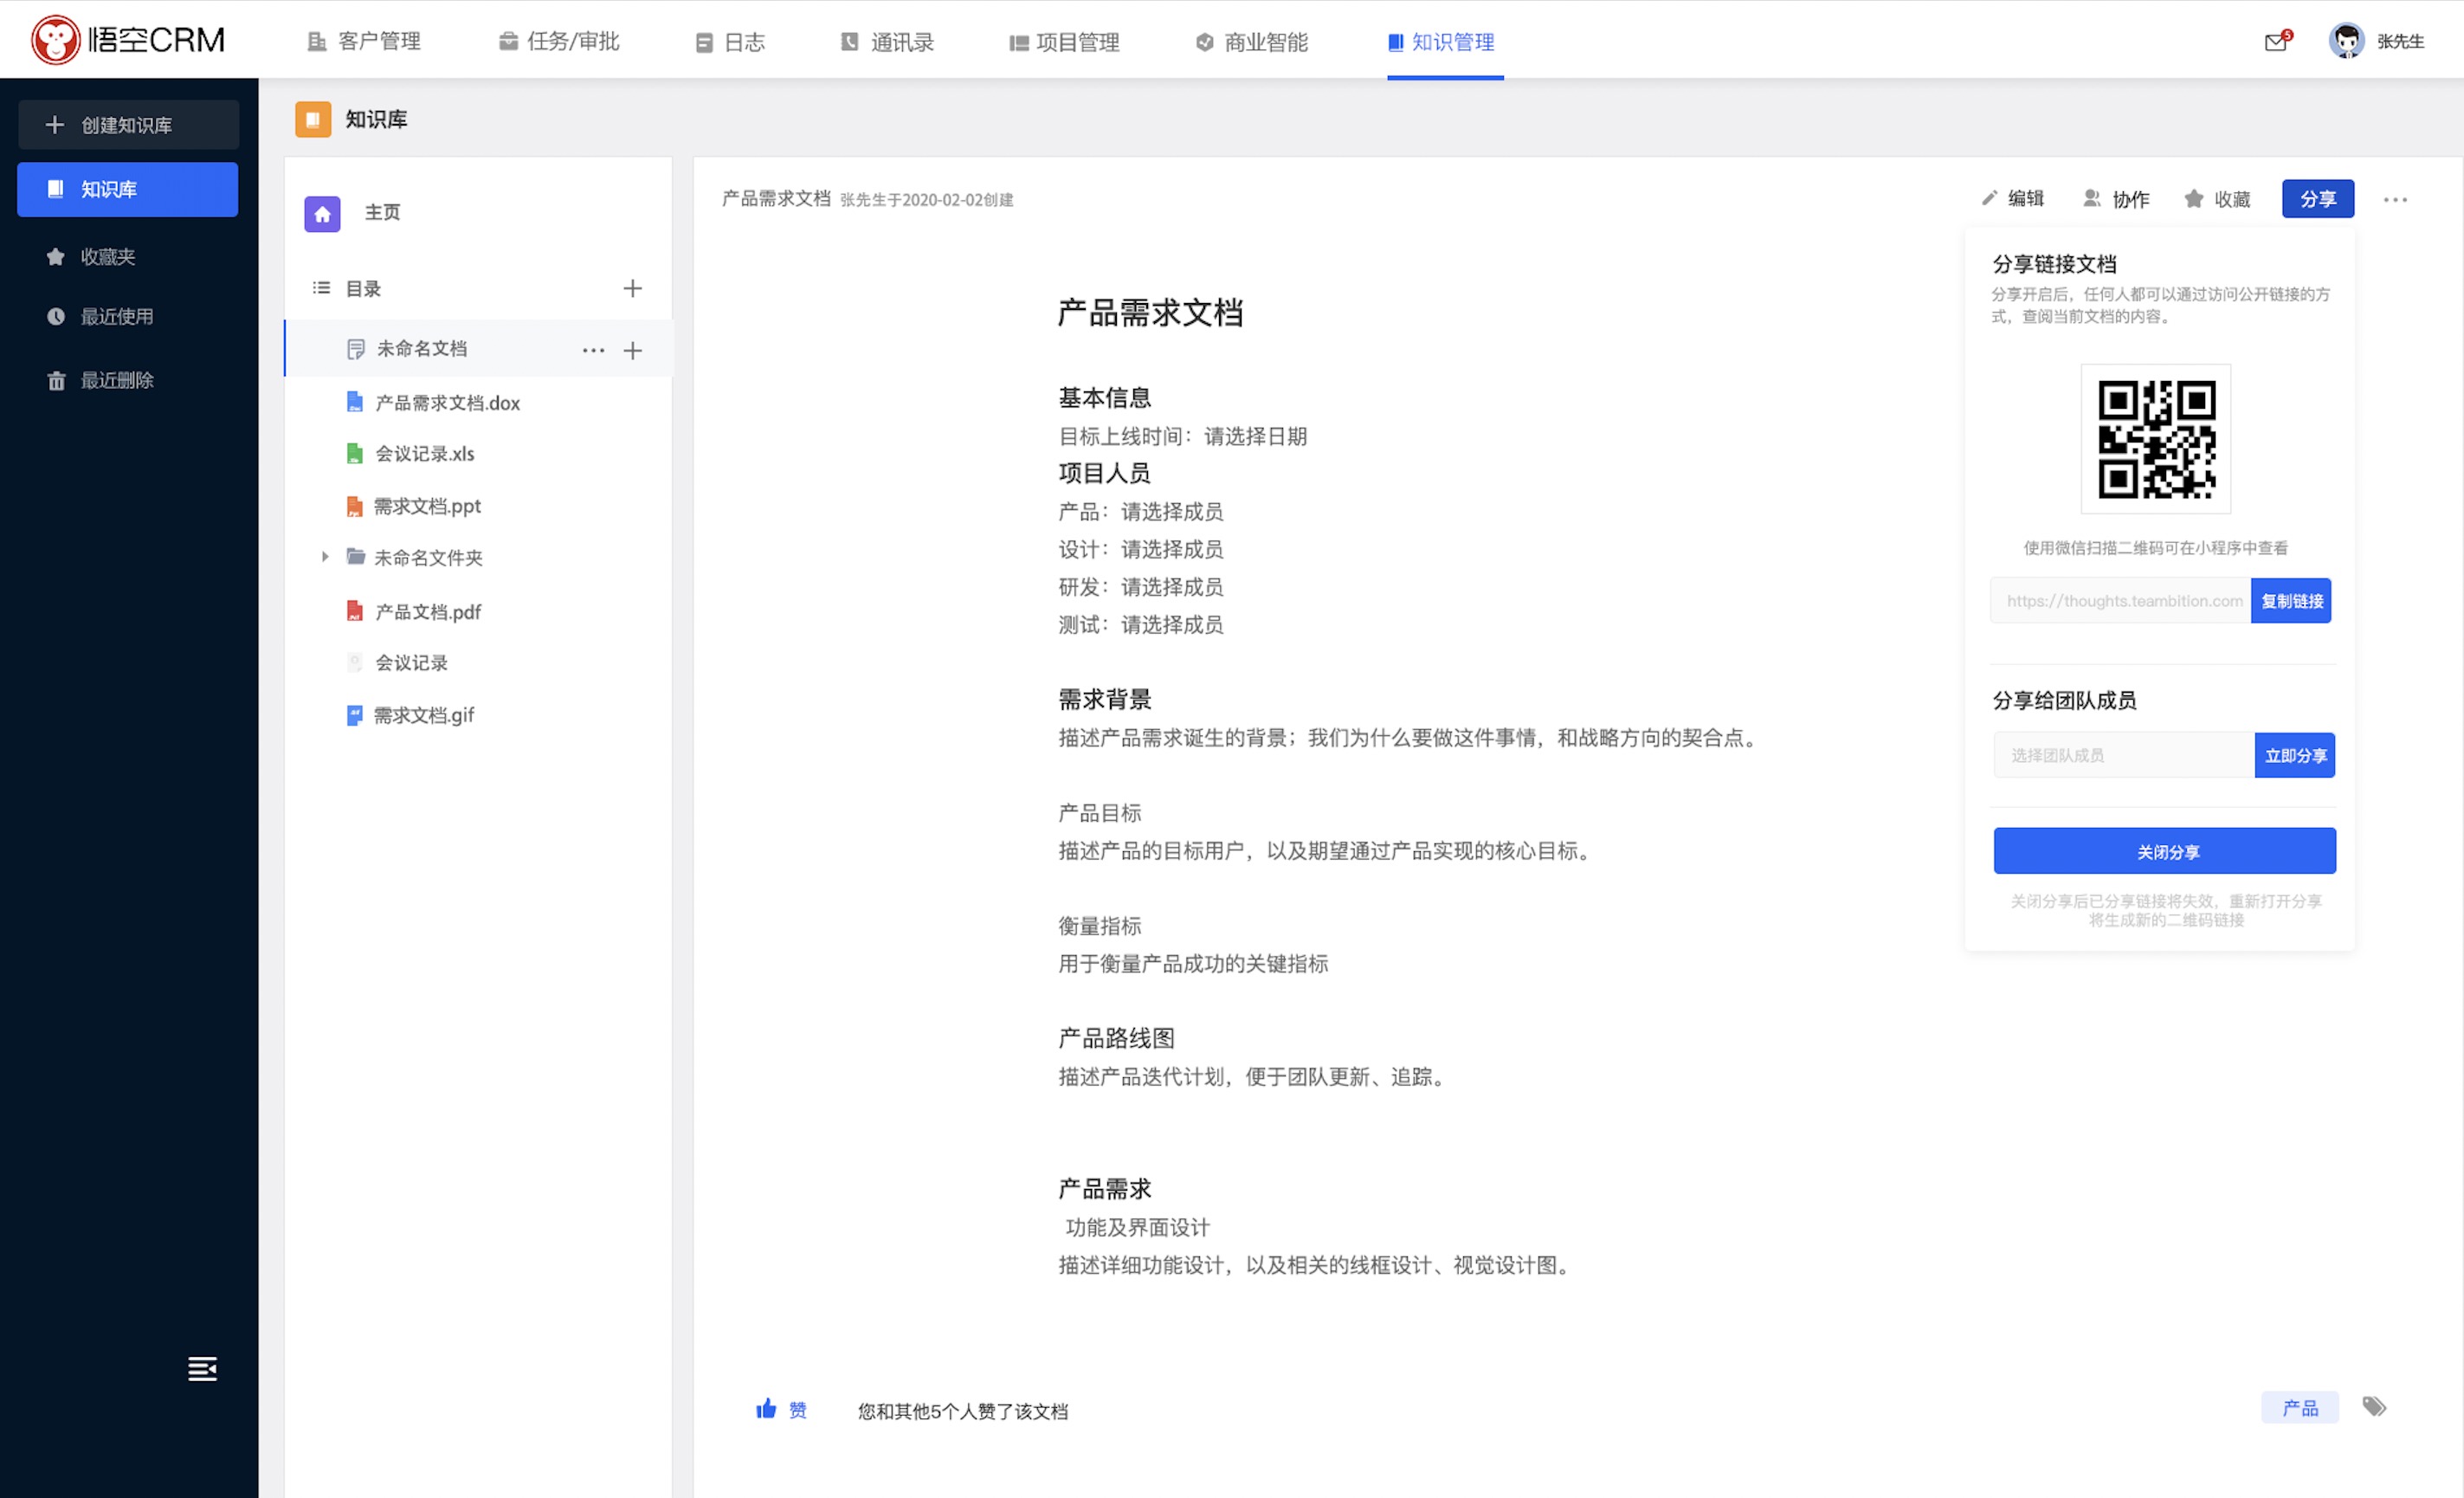Open the document more options dots
2464x1498 pixels.
click(x=2396, y=200)
